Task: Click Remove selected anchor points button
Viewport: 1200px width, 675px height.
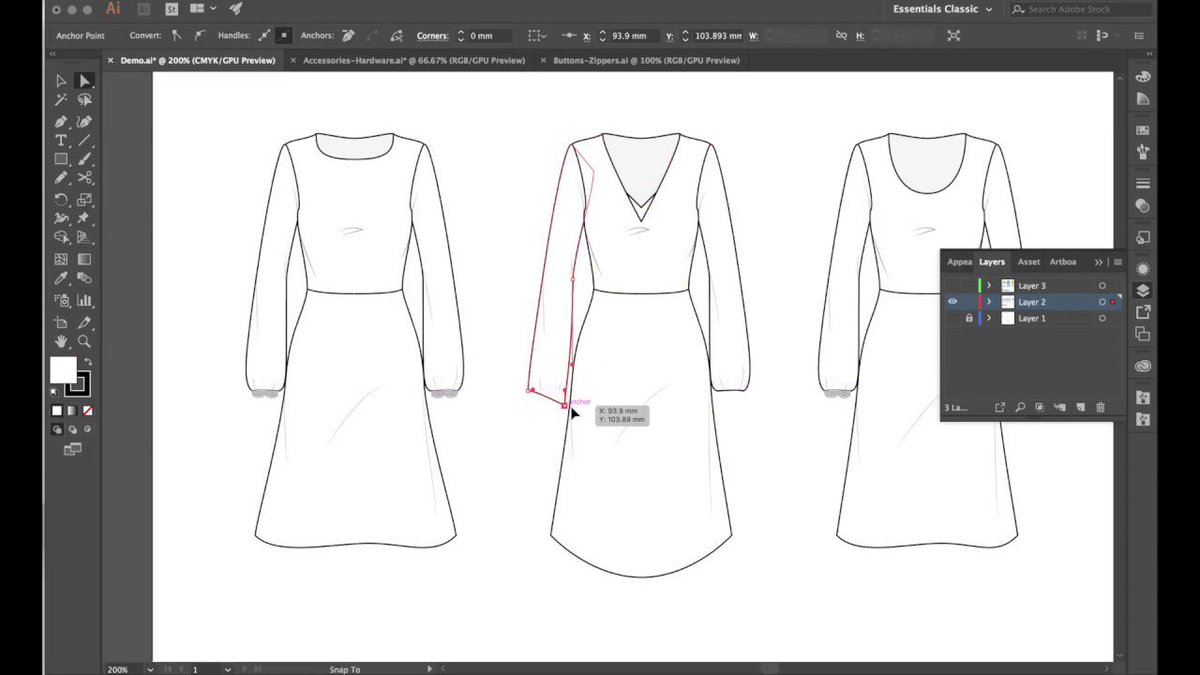Action: 348,35
